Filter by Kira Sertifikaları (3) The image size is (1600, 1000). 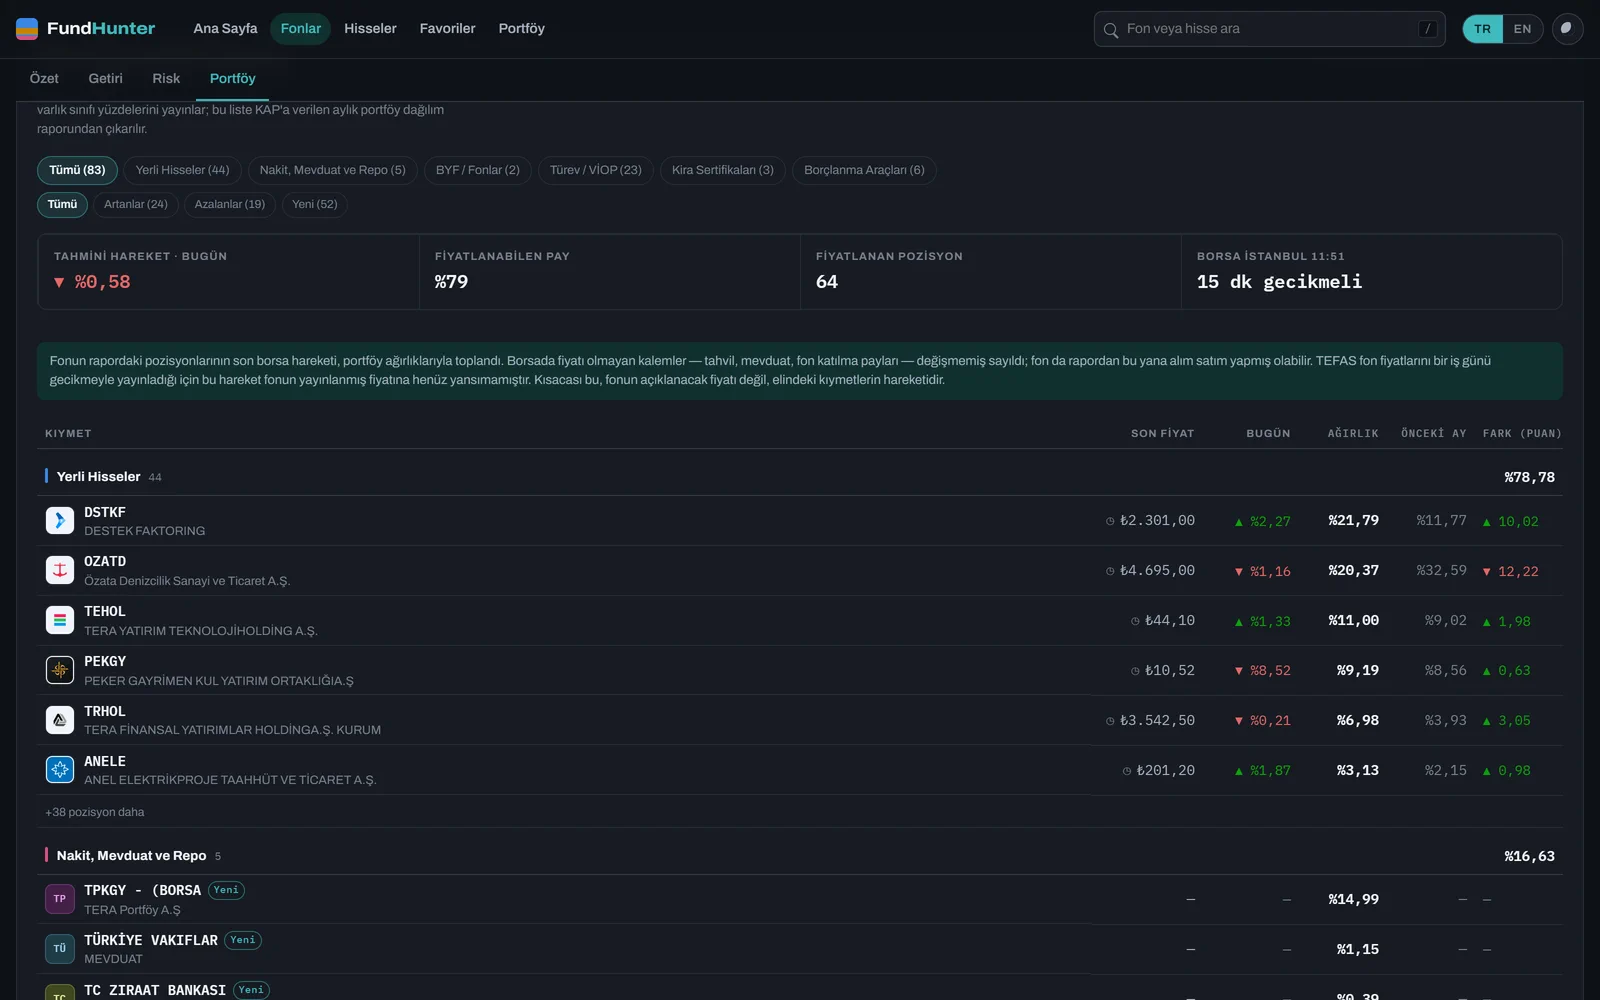[723, 170]
